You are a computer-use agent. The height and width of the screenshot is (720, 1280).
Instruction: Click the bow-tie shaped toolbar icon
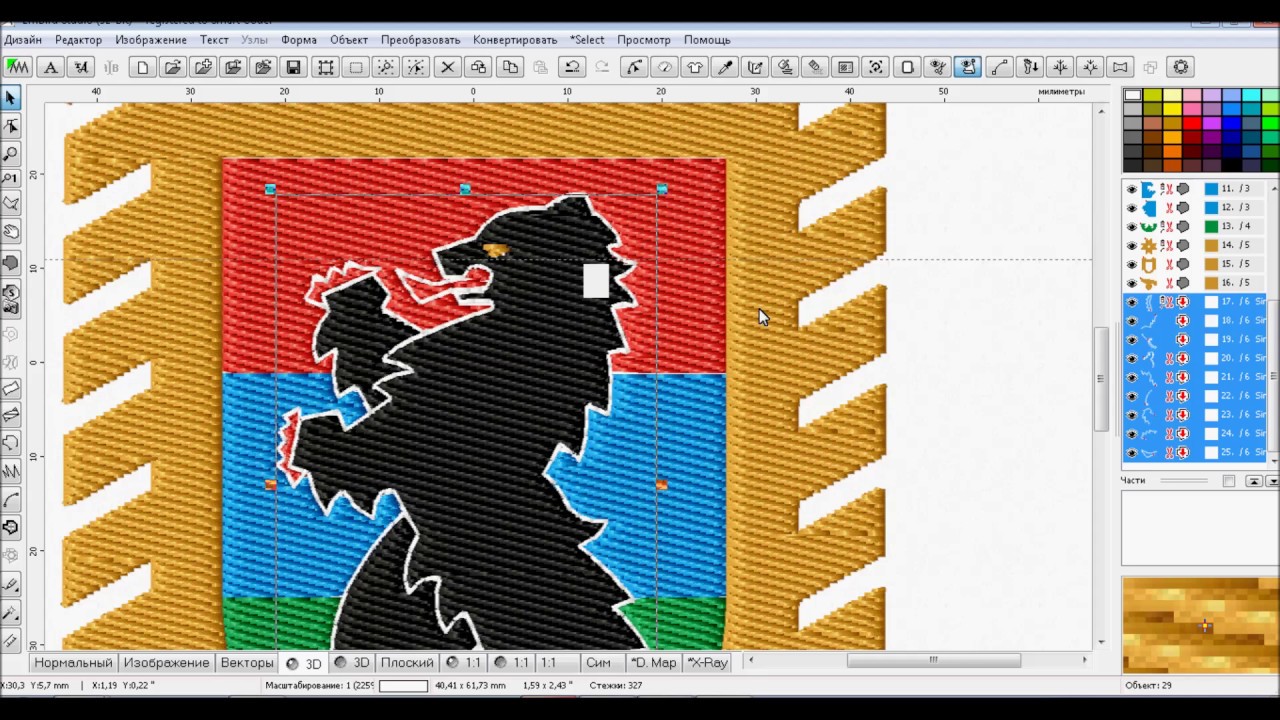1120,67
